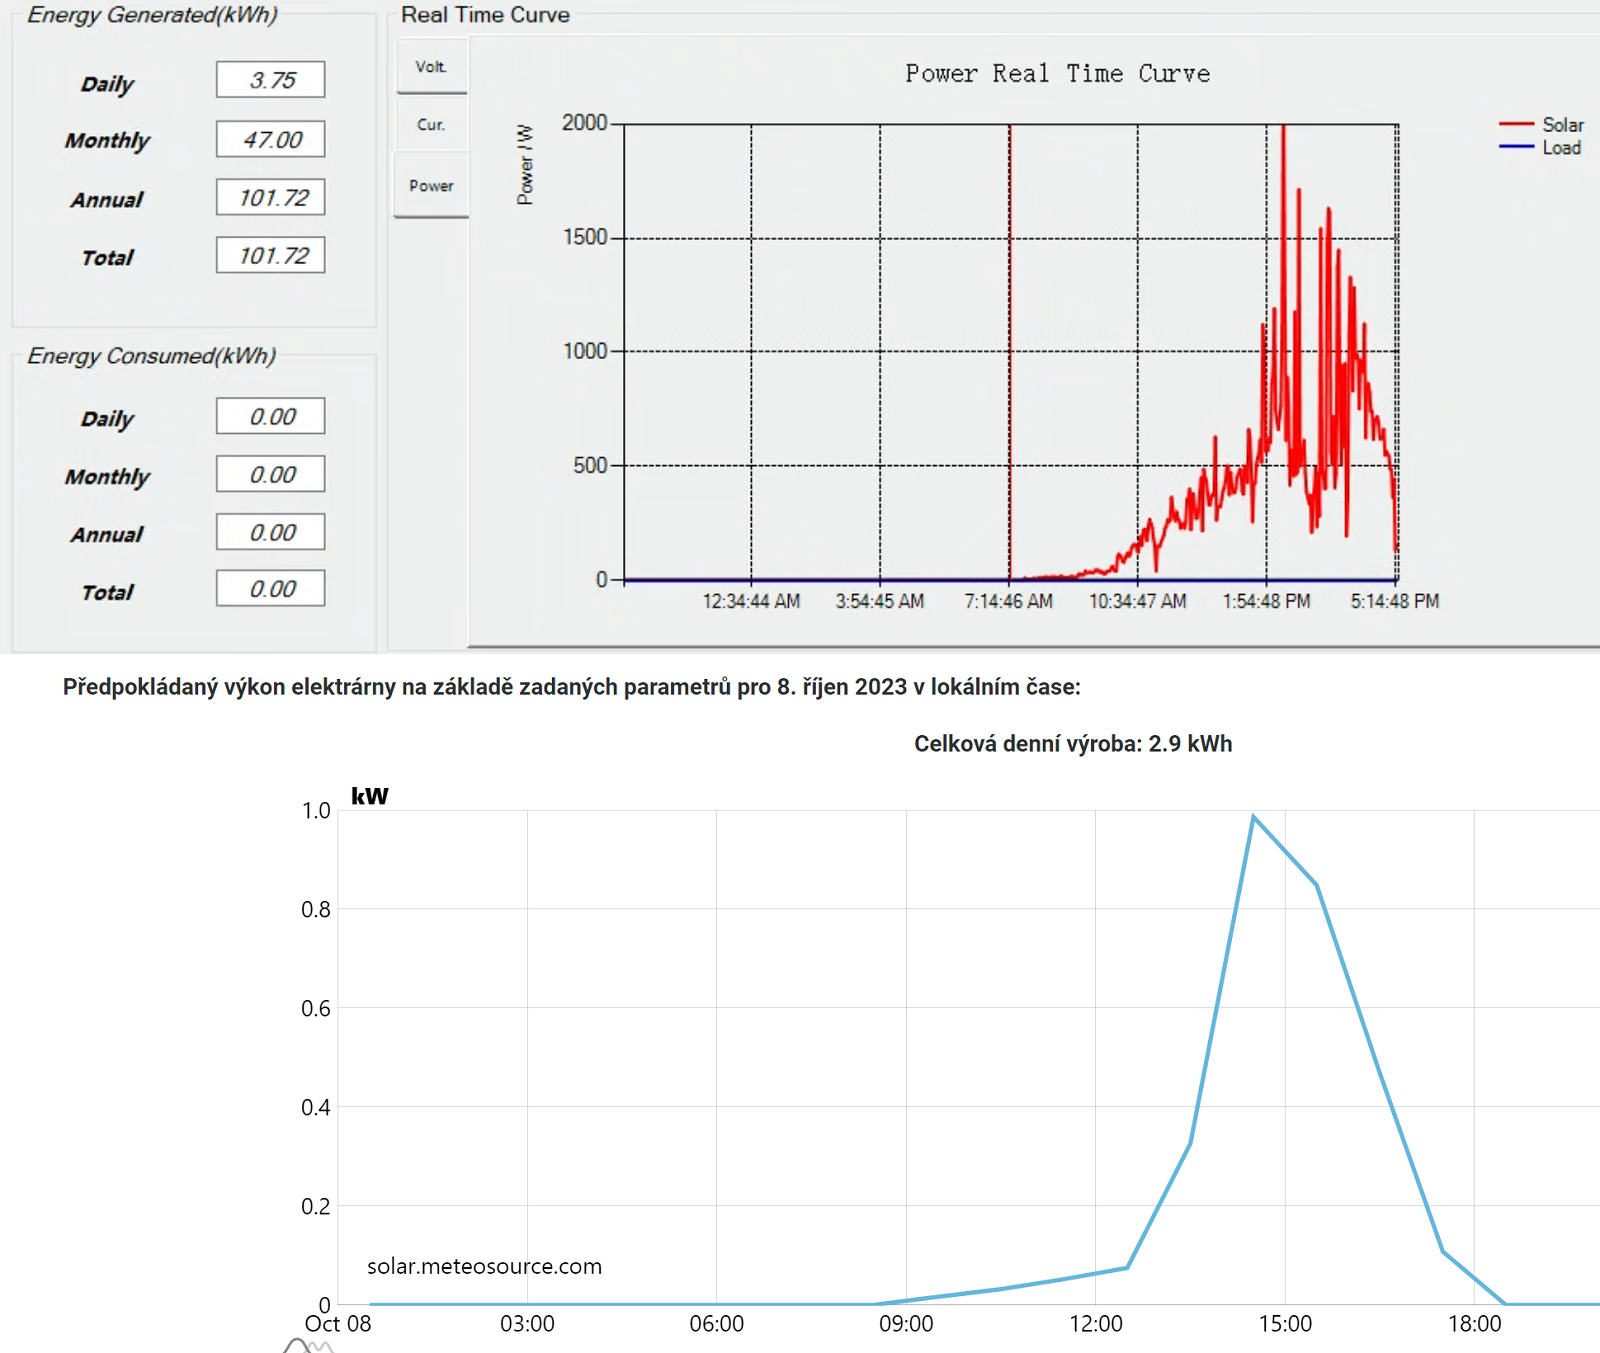Click the 1:54:48 PM time axis label

[x=1266, y=601]
